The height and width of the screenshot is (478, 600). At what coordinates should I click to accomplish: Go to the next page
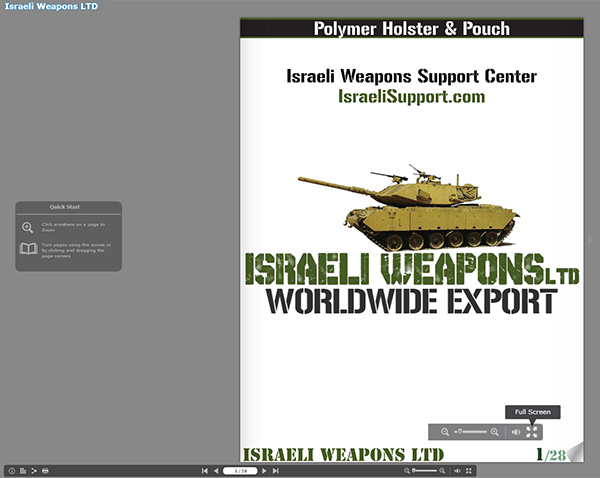(x=264, y=471)
